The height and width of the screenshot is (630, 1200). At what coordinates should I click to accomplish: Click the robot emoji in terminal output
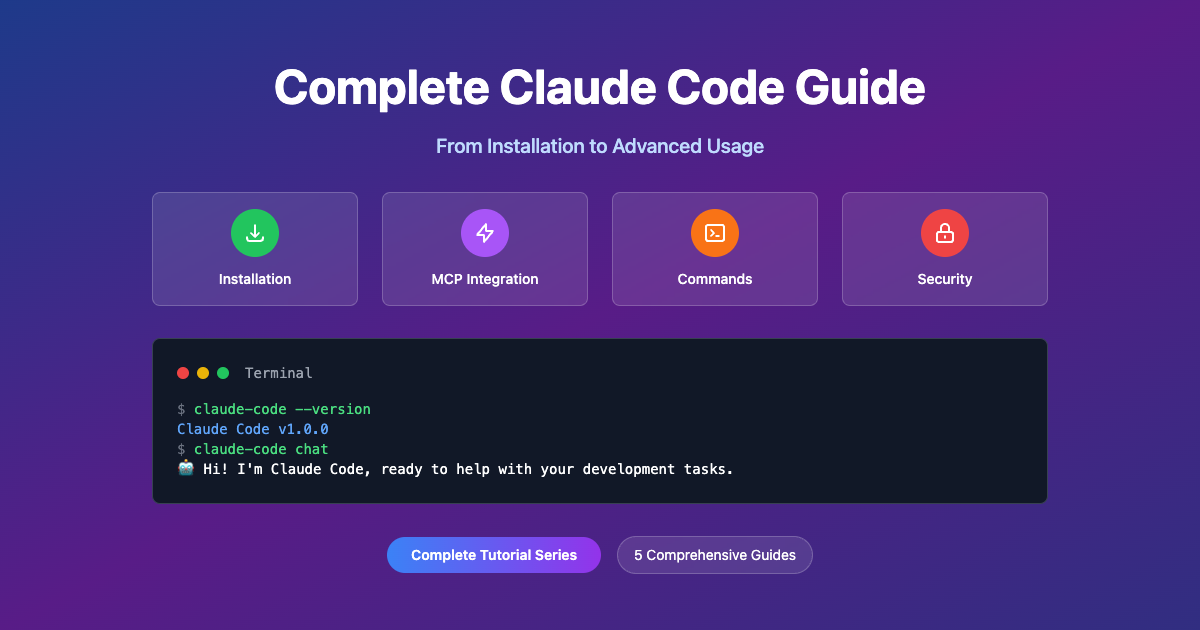pos(186,469)
